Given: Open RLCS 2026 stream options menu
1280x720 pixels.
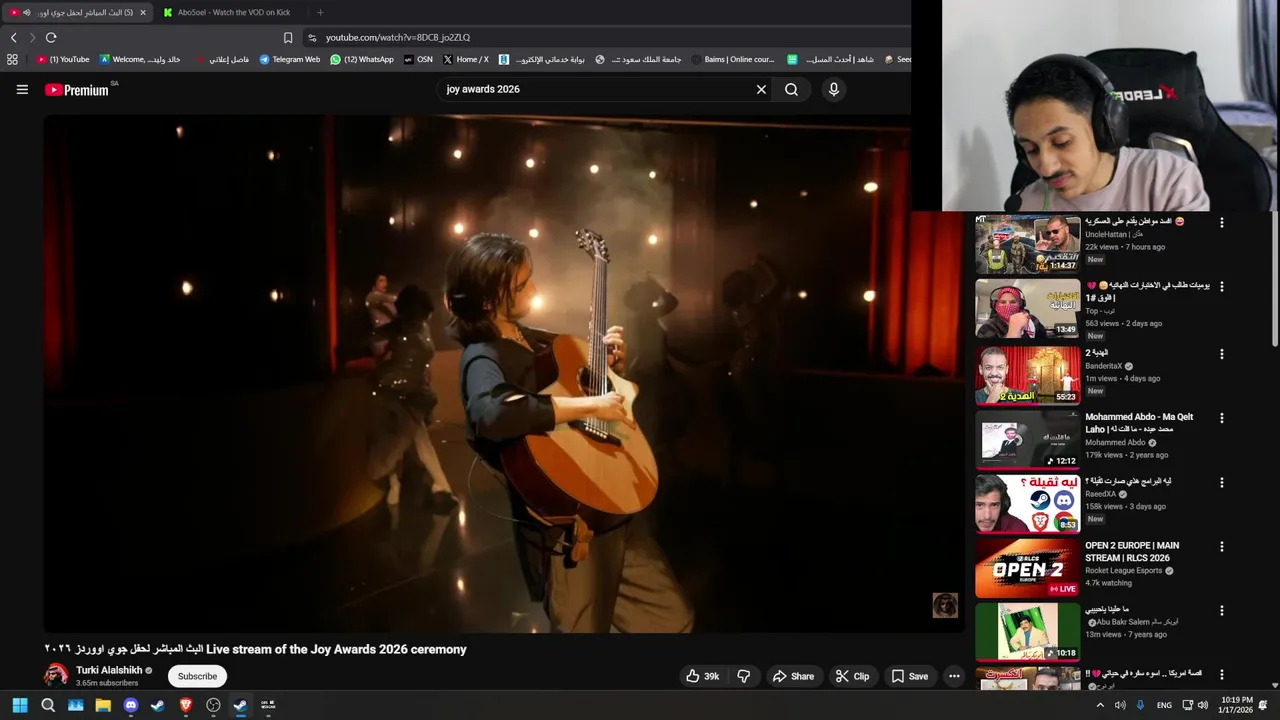Looking at the screenshot, I should pos(1221,547).
